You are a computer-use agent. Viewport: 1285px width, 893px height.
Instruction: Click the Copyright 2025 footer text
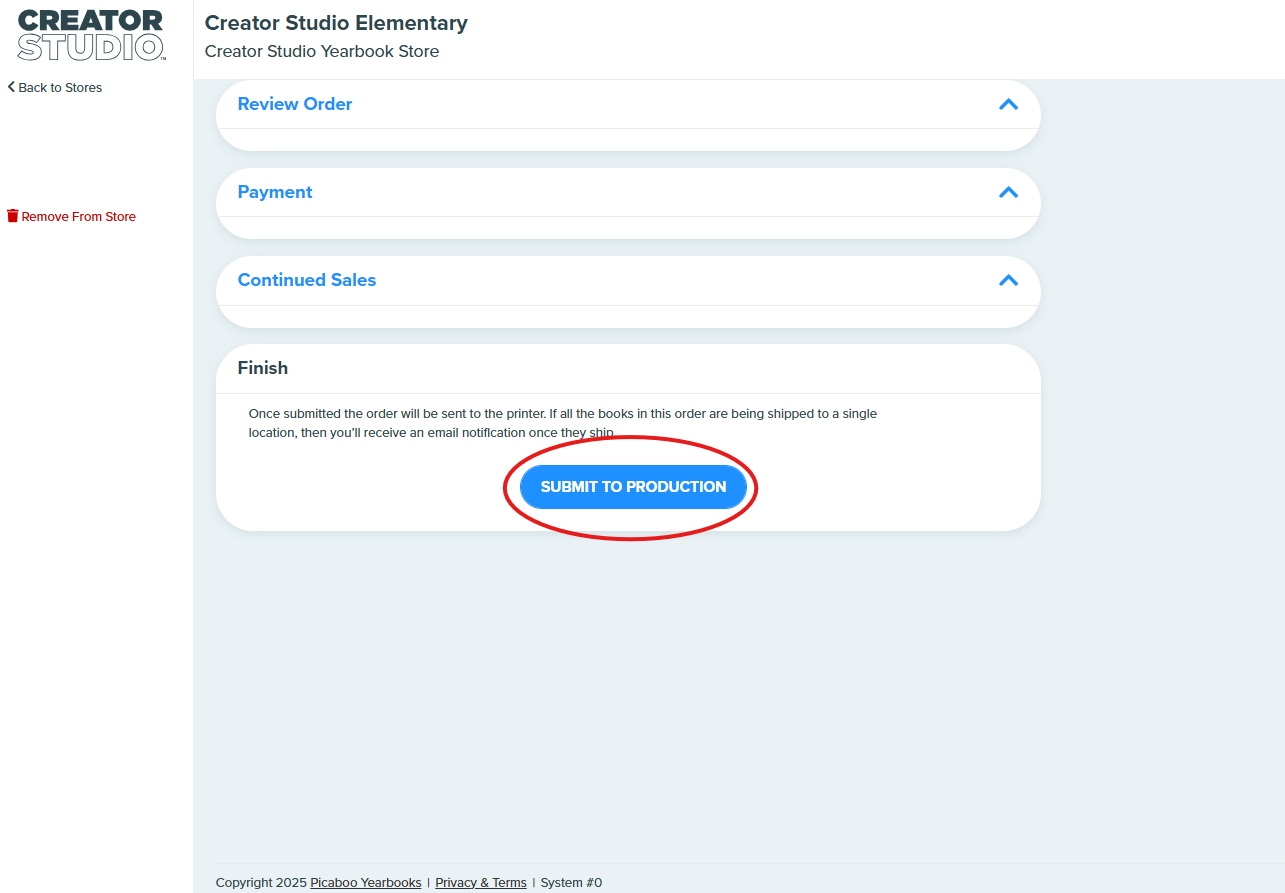[x=261, y=882]
